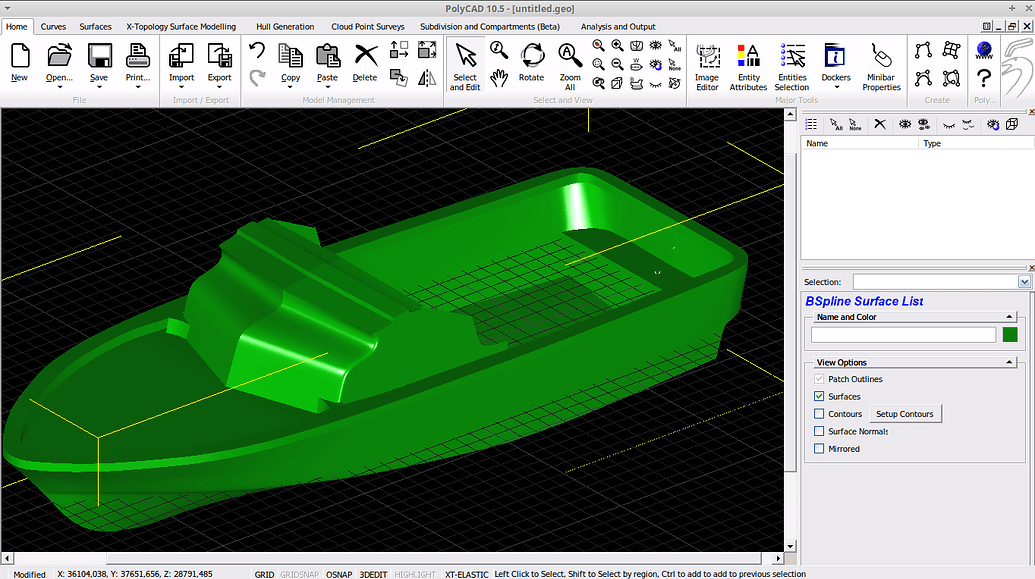The image size is (1035, 579).
Task: Click XT-ELASTIC in status bar
Action: point(467,574)
